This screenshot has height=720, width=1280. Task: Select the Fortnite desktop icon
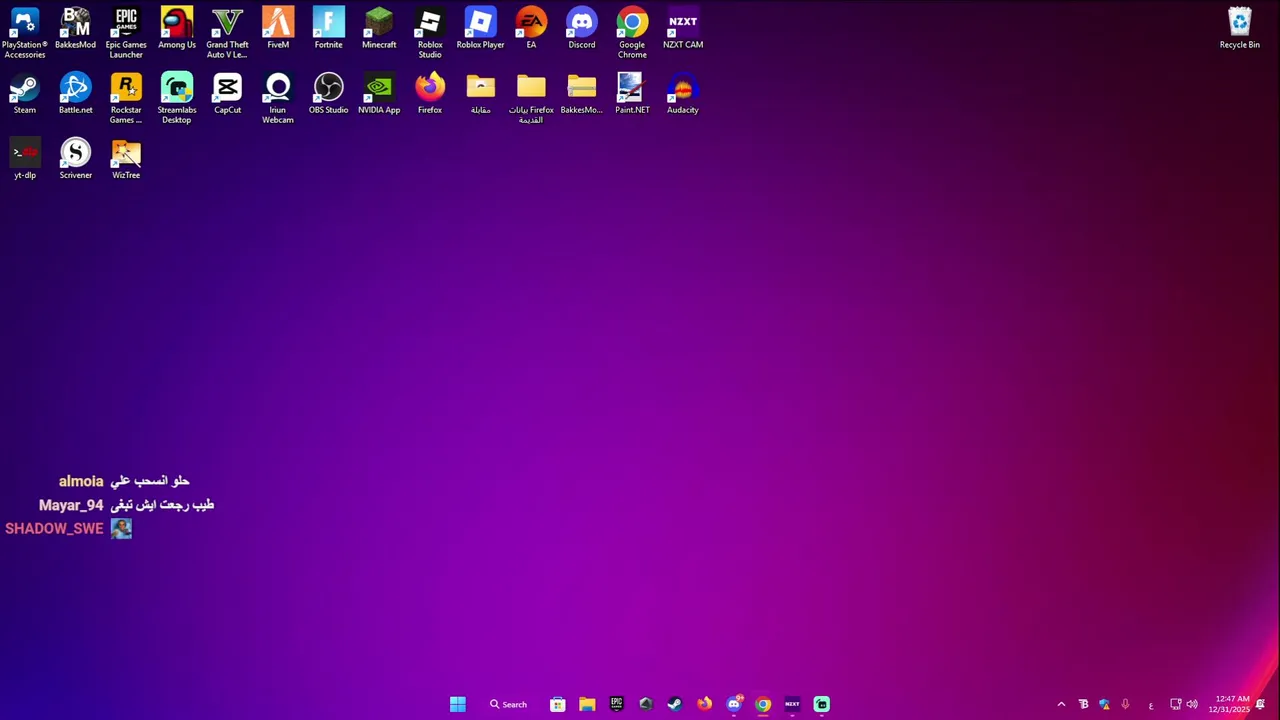click(x=328, y=28)
